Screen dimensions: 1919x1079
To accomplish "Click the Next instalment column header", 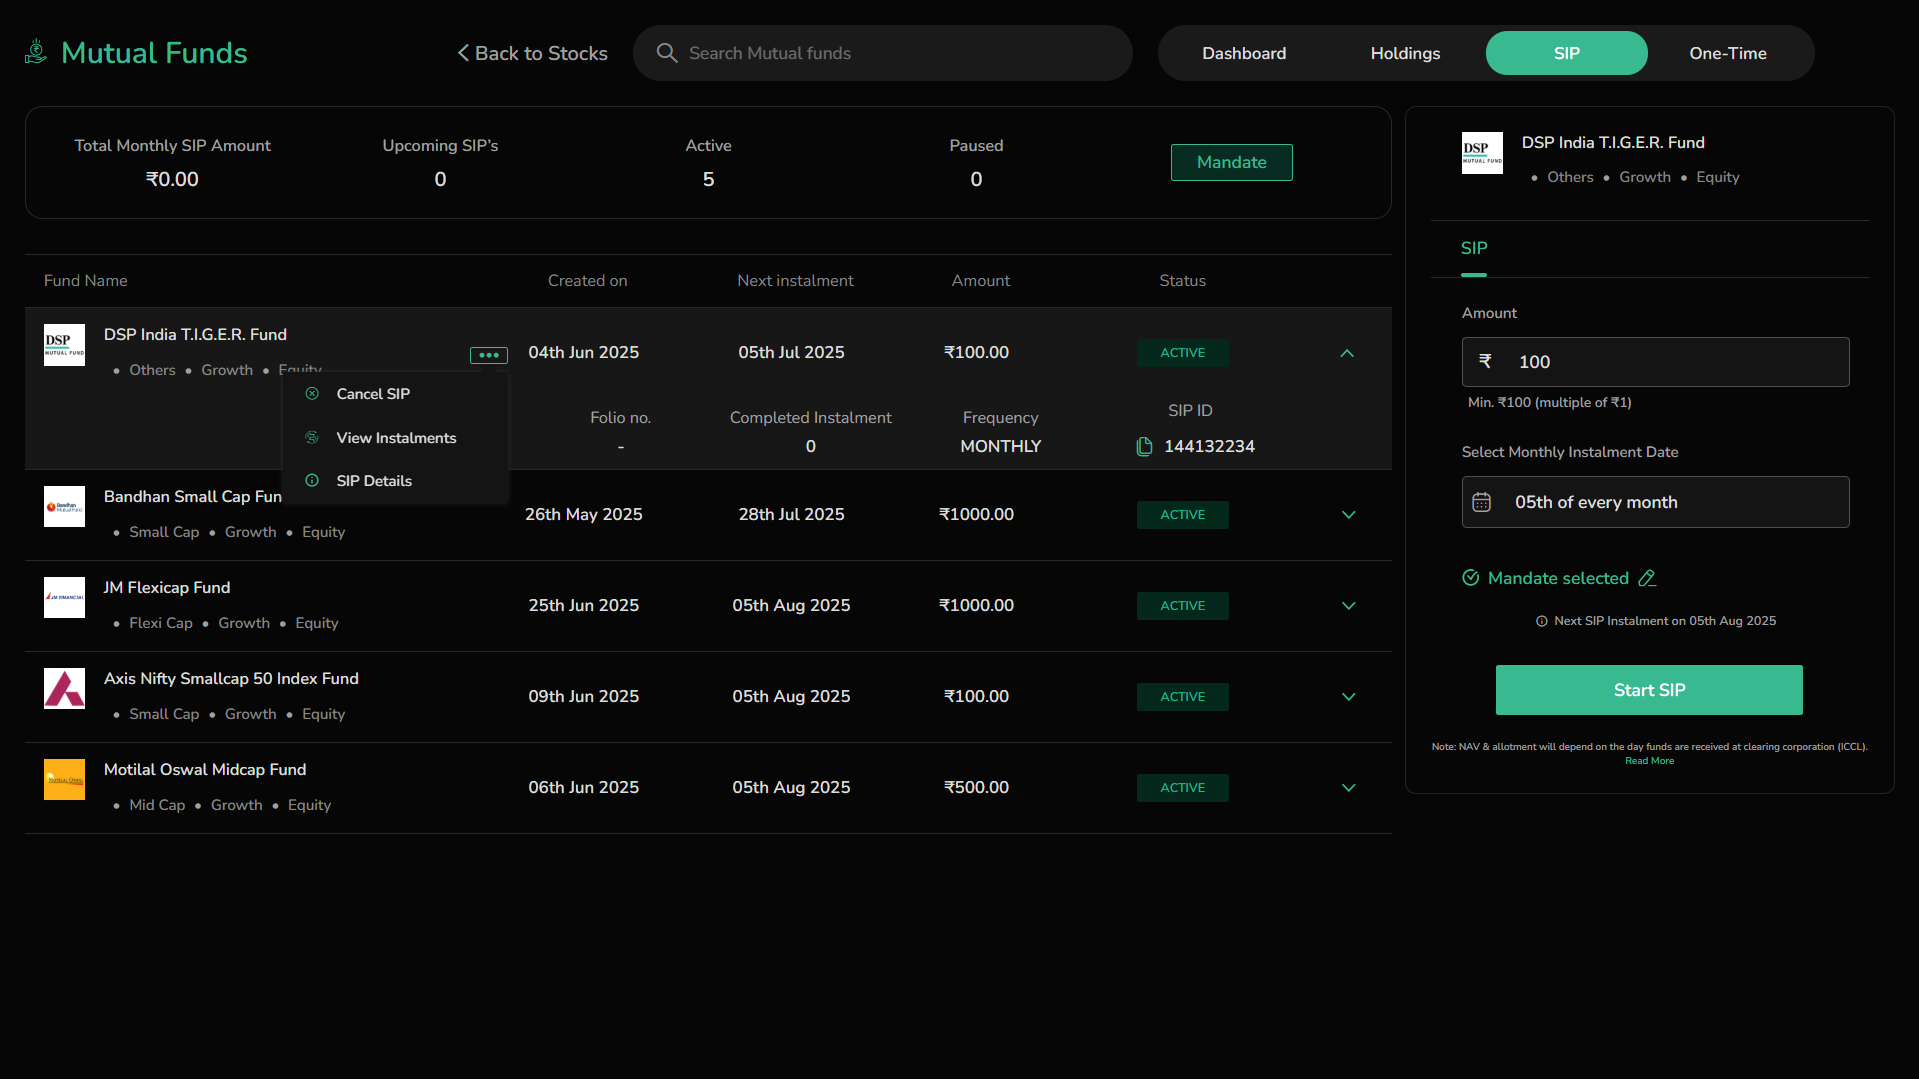I will (x=795, y=281).
